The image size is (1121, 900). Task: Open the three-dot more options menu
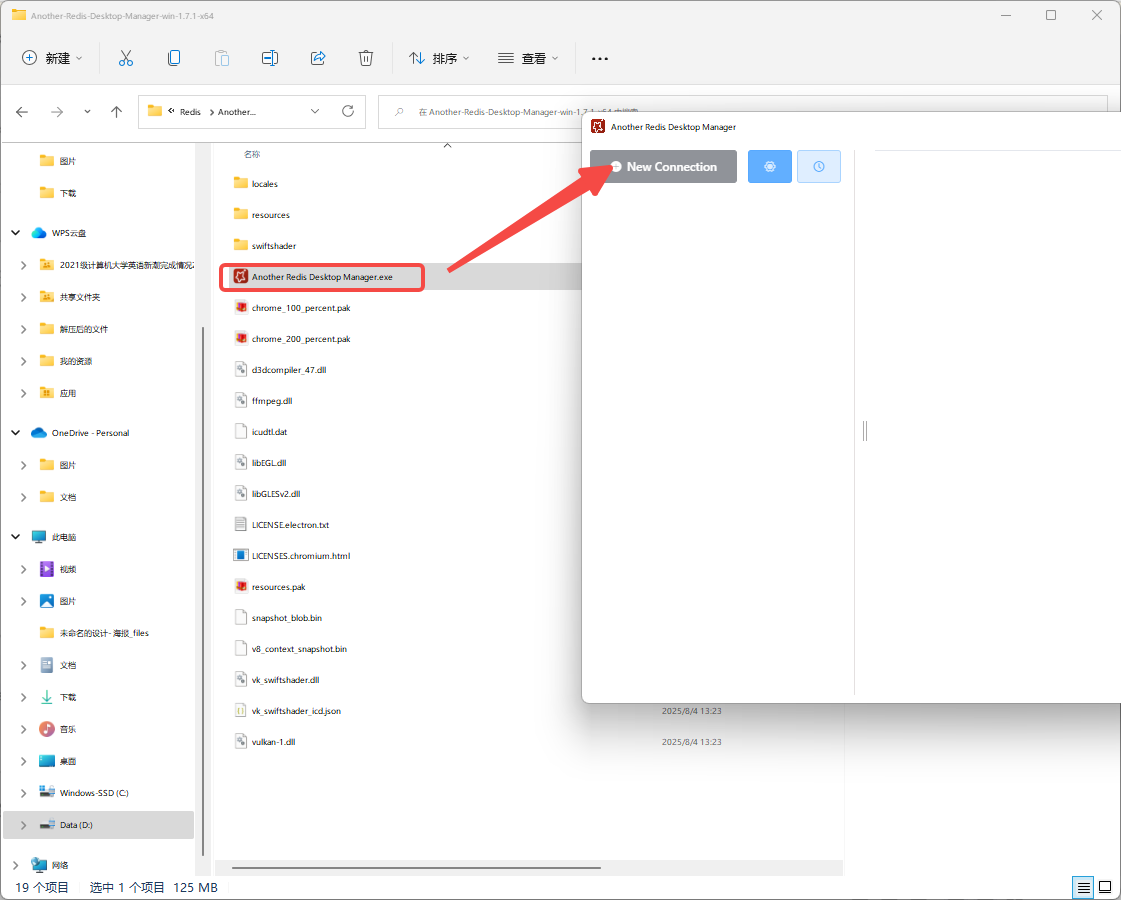(600, 59)
